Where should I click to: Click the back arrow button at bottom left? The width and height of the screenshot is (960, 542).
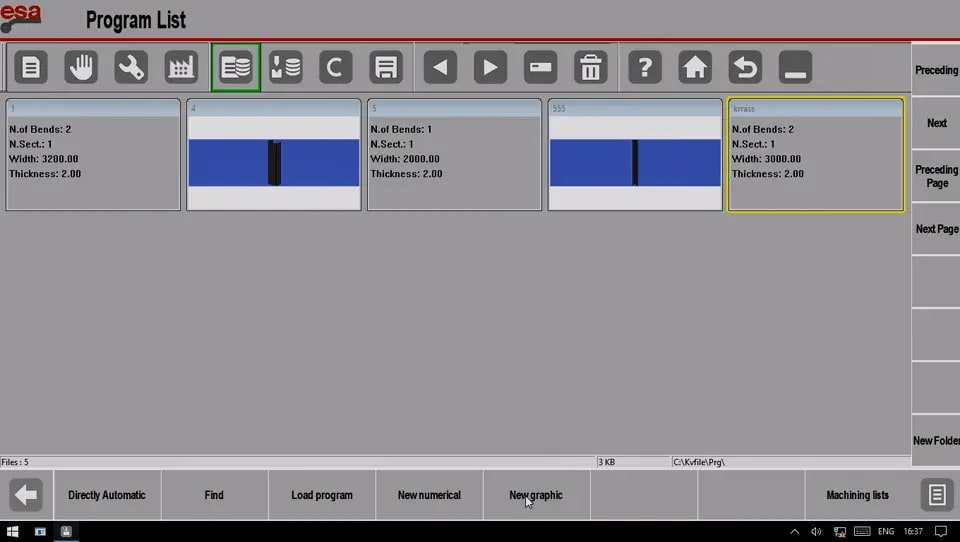coord(26,495)
